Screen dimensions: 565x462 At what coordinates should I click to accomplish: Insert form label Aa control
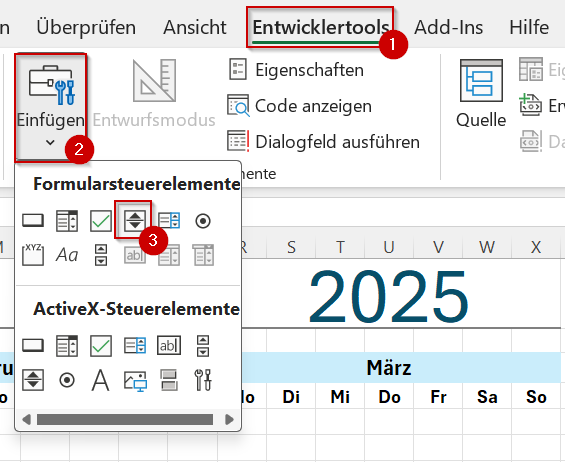67,254
